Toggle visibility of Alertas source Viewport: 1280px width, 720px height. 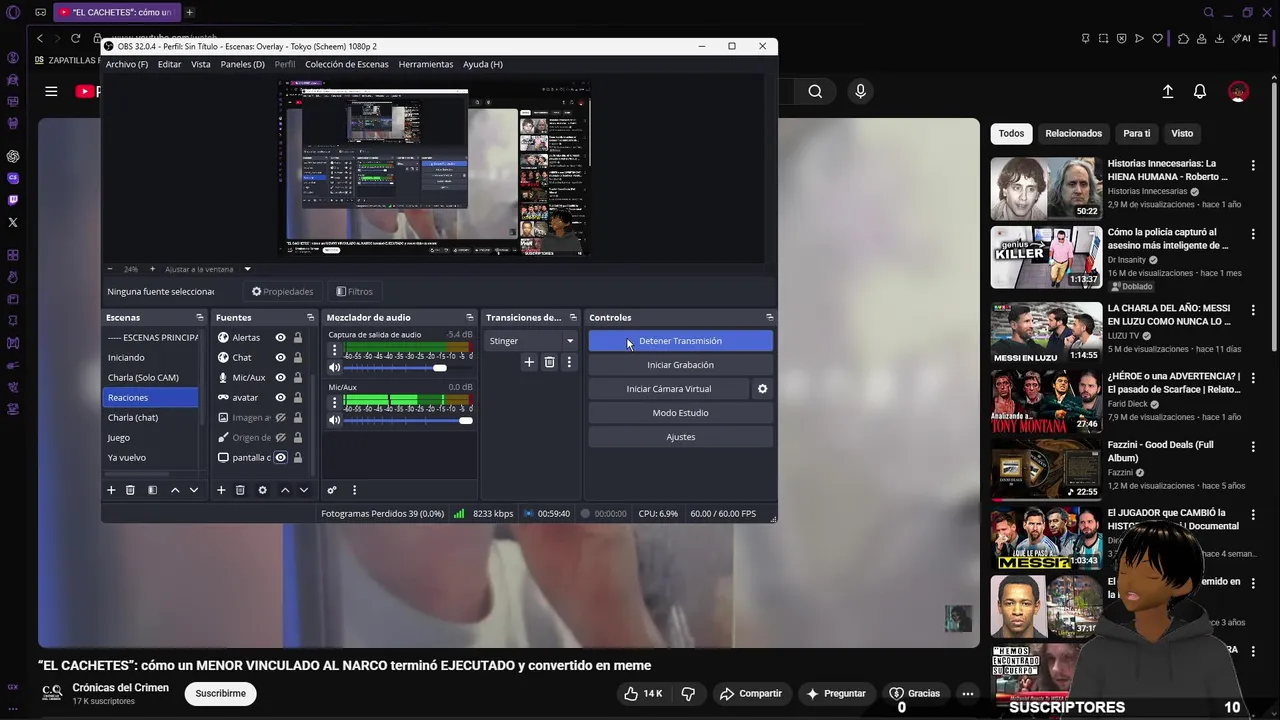coord(281,337)
